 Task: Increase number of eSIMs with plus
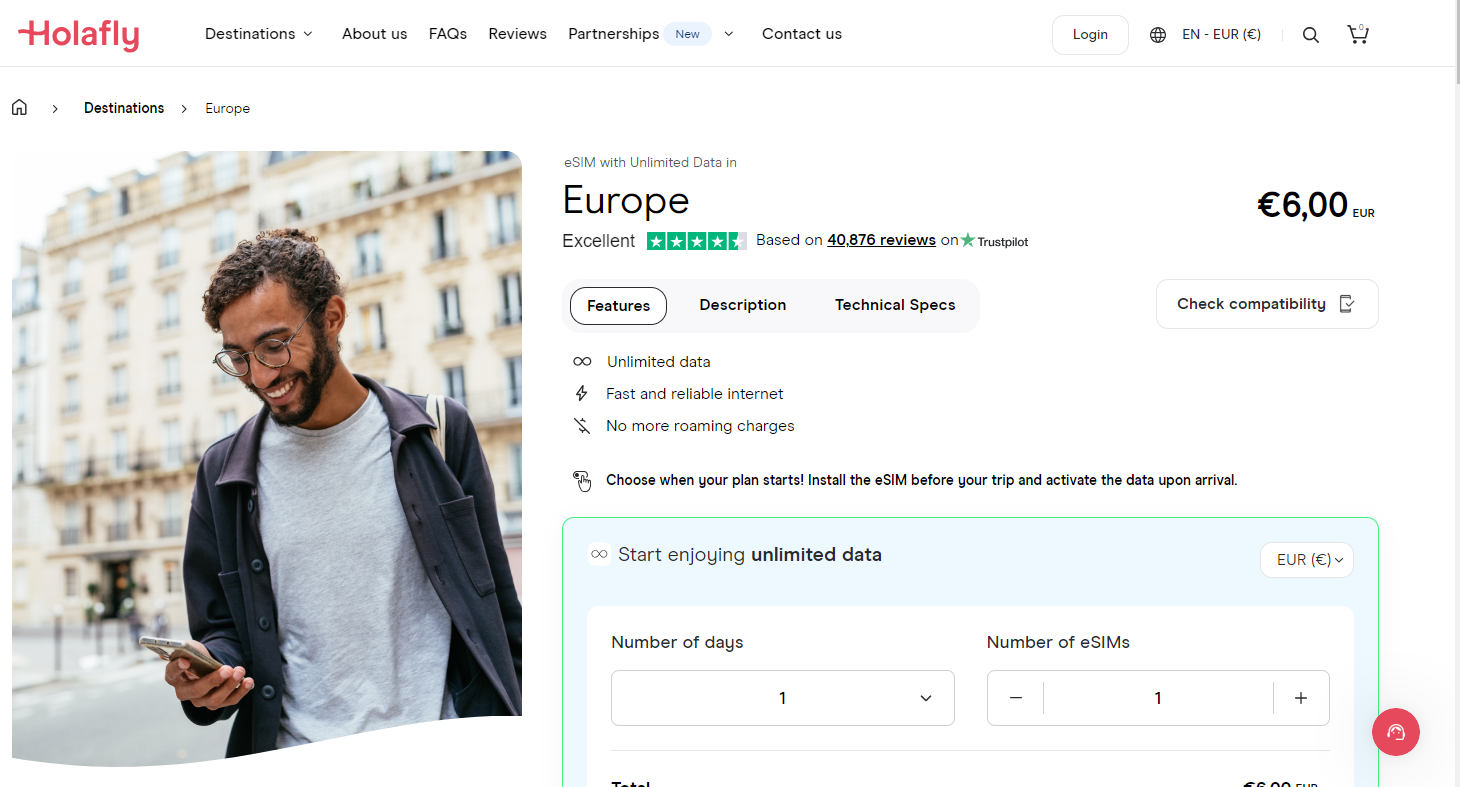(1300, 698)
